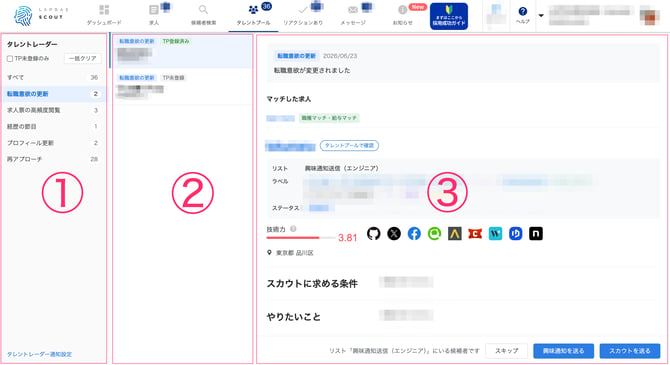Expand the account dropdown arrow
Image resolution: width=670 pixels, height=365 pixels.
541,15
